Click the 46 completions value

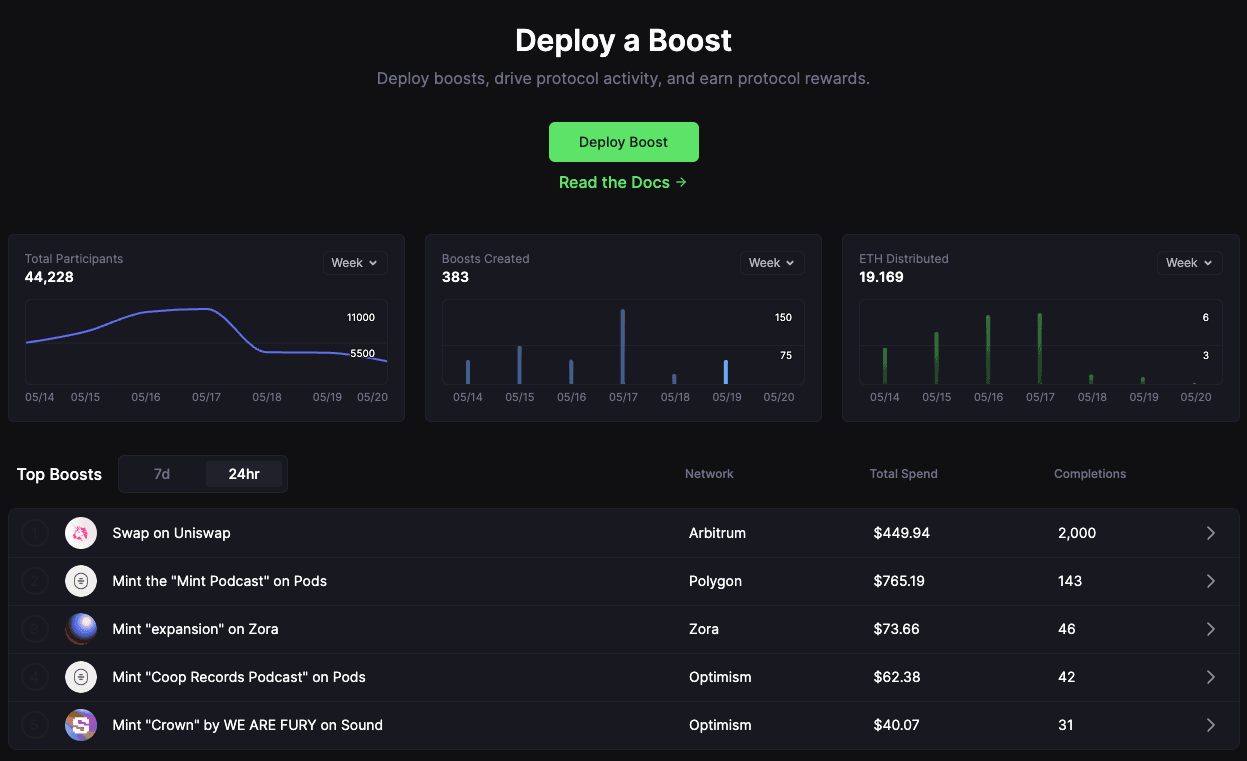pyautogui.click(x=1067, y=629)
